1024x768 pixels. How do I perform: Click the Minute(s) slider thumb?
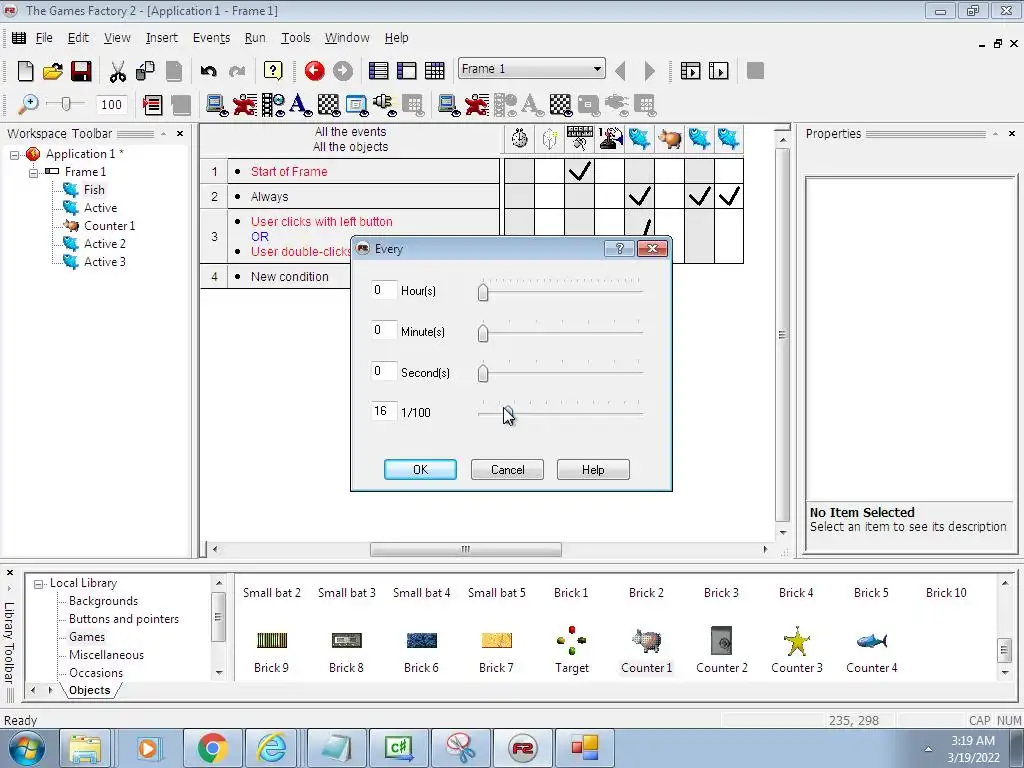pos(483,333)
